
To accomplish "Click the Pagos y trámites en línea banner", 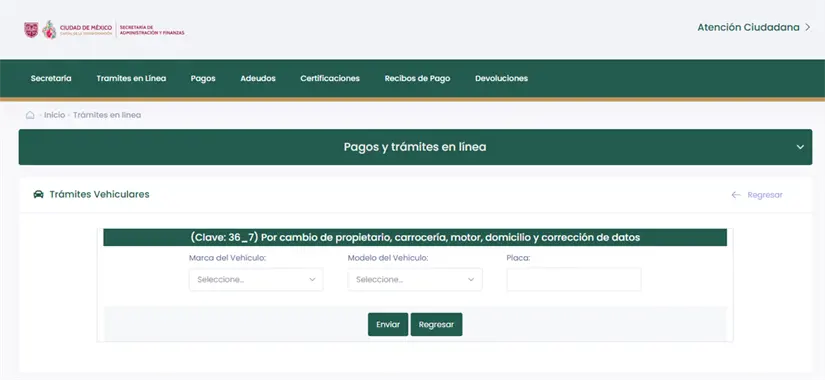I will click(415, 147).
